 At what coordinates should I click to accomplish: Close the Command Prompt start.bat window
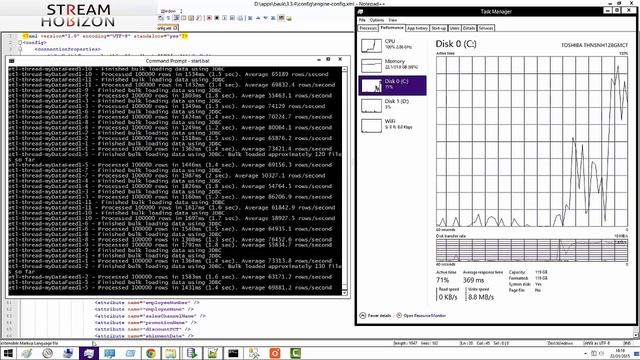[x=340, y=60]
